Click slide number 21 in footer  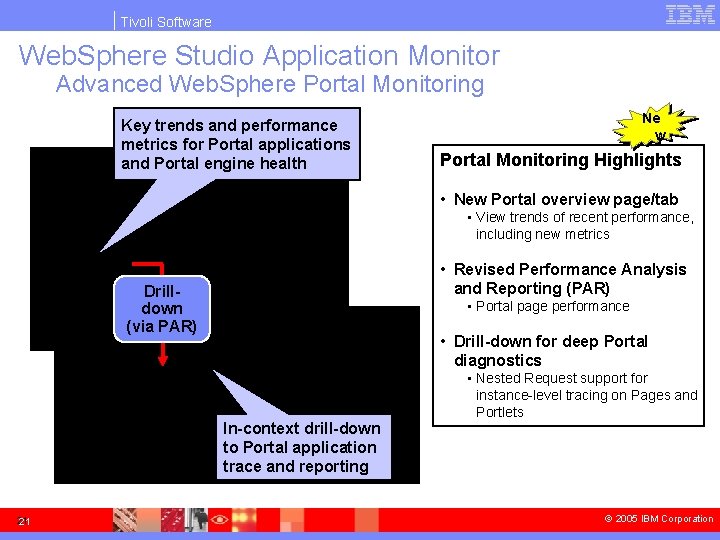[x=24, y=521]
